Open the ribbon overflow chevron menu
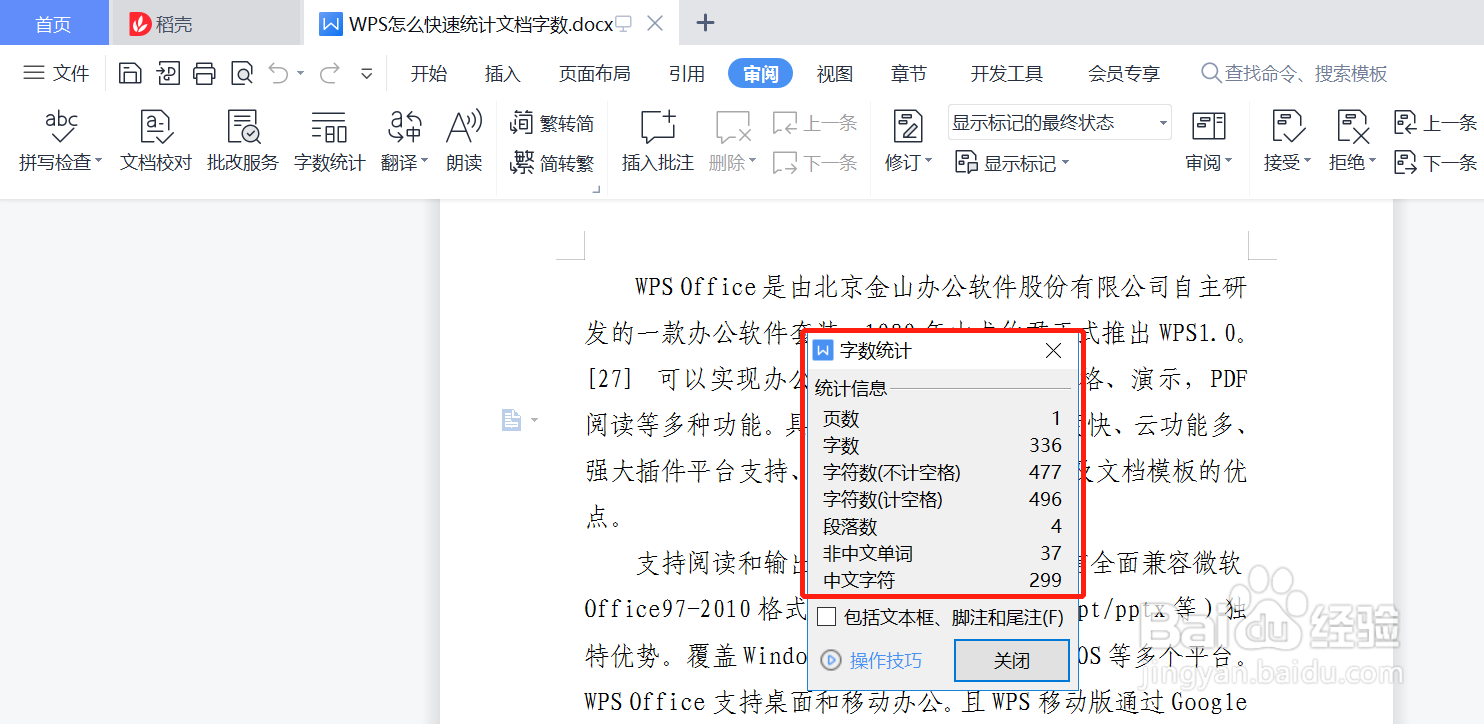Image resolution: width=1484 pixels, height=724 pixels. (x=366, y=73)
